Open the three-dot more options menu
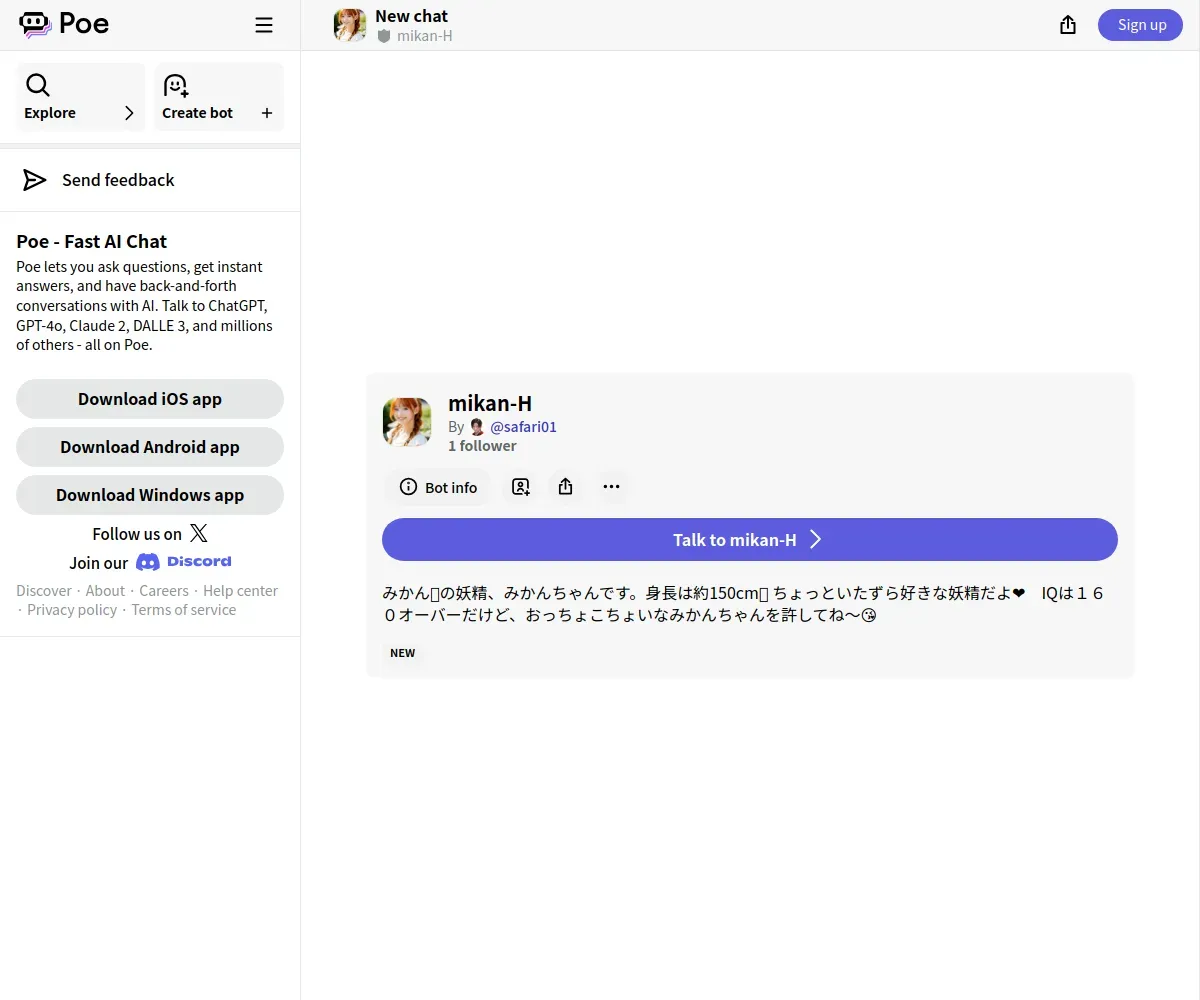The width and height of the screenshot is (1200, 1000). (611, 487)
